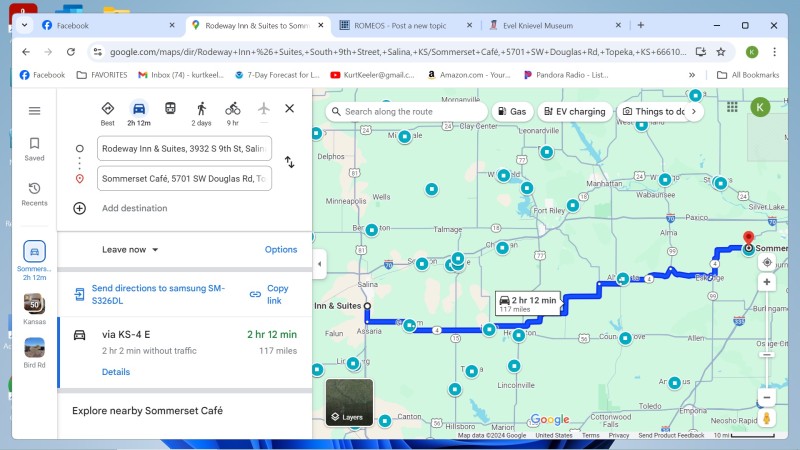Open Chrome three-dot menu

click(774, 52)
